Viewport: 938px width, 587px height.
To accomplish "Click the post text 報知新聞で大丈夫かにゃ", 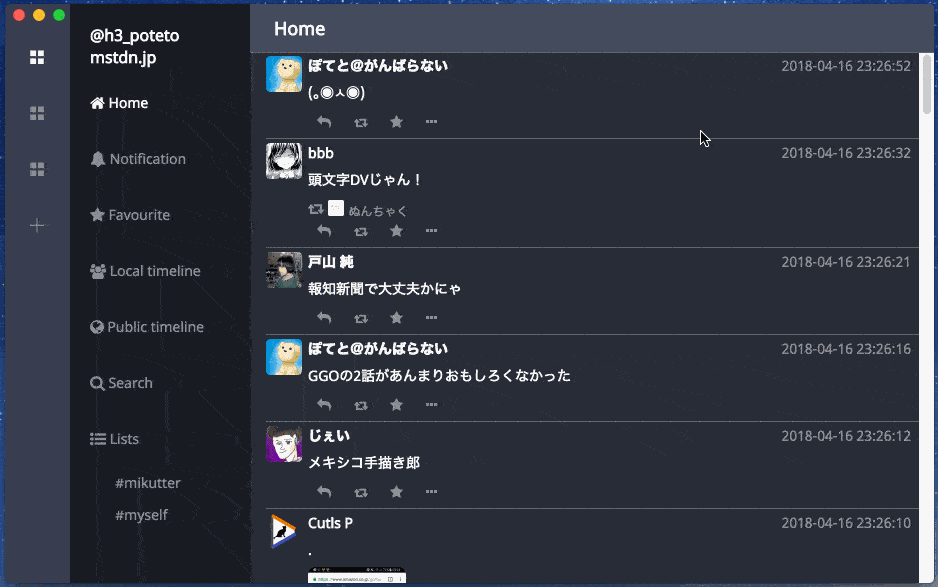I will point(384,289).
